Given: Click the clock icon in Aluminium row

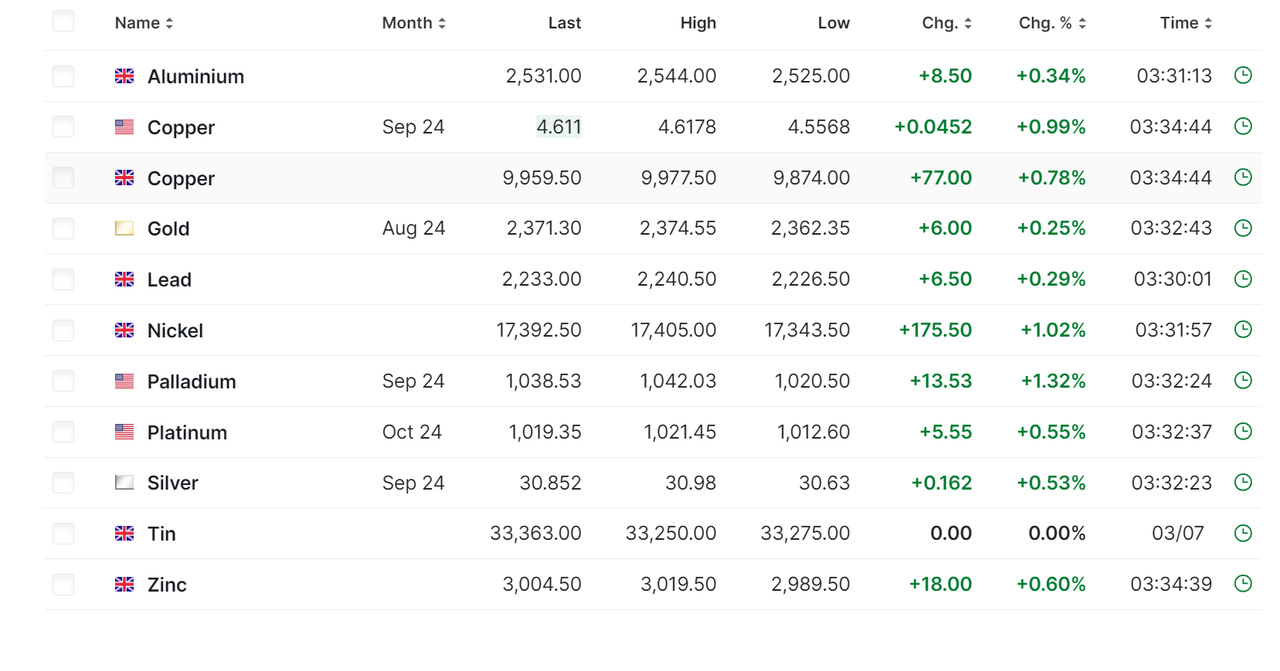Looking at the screenshot, I should pos(1243,75).
